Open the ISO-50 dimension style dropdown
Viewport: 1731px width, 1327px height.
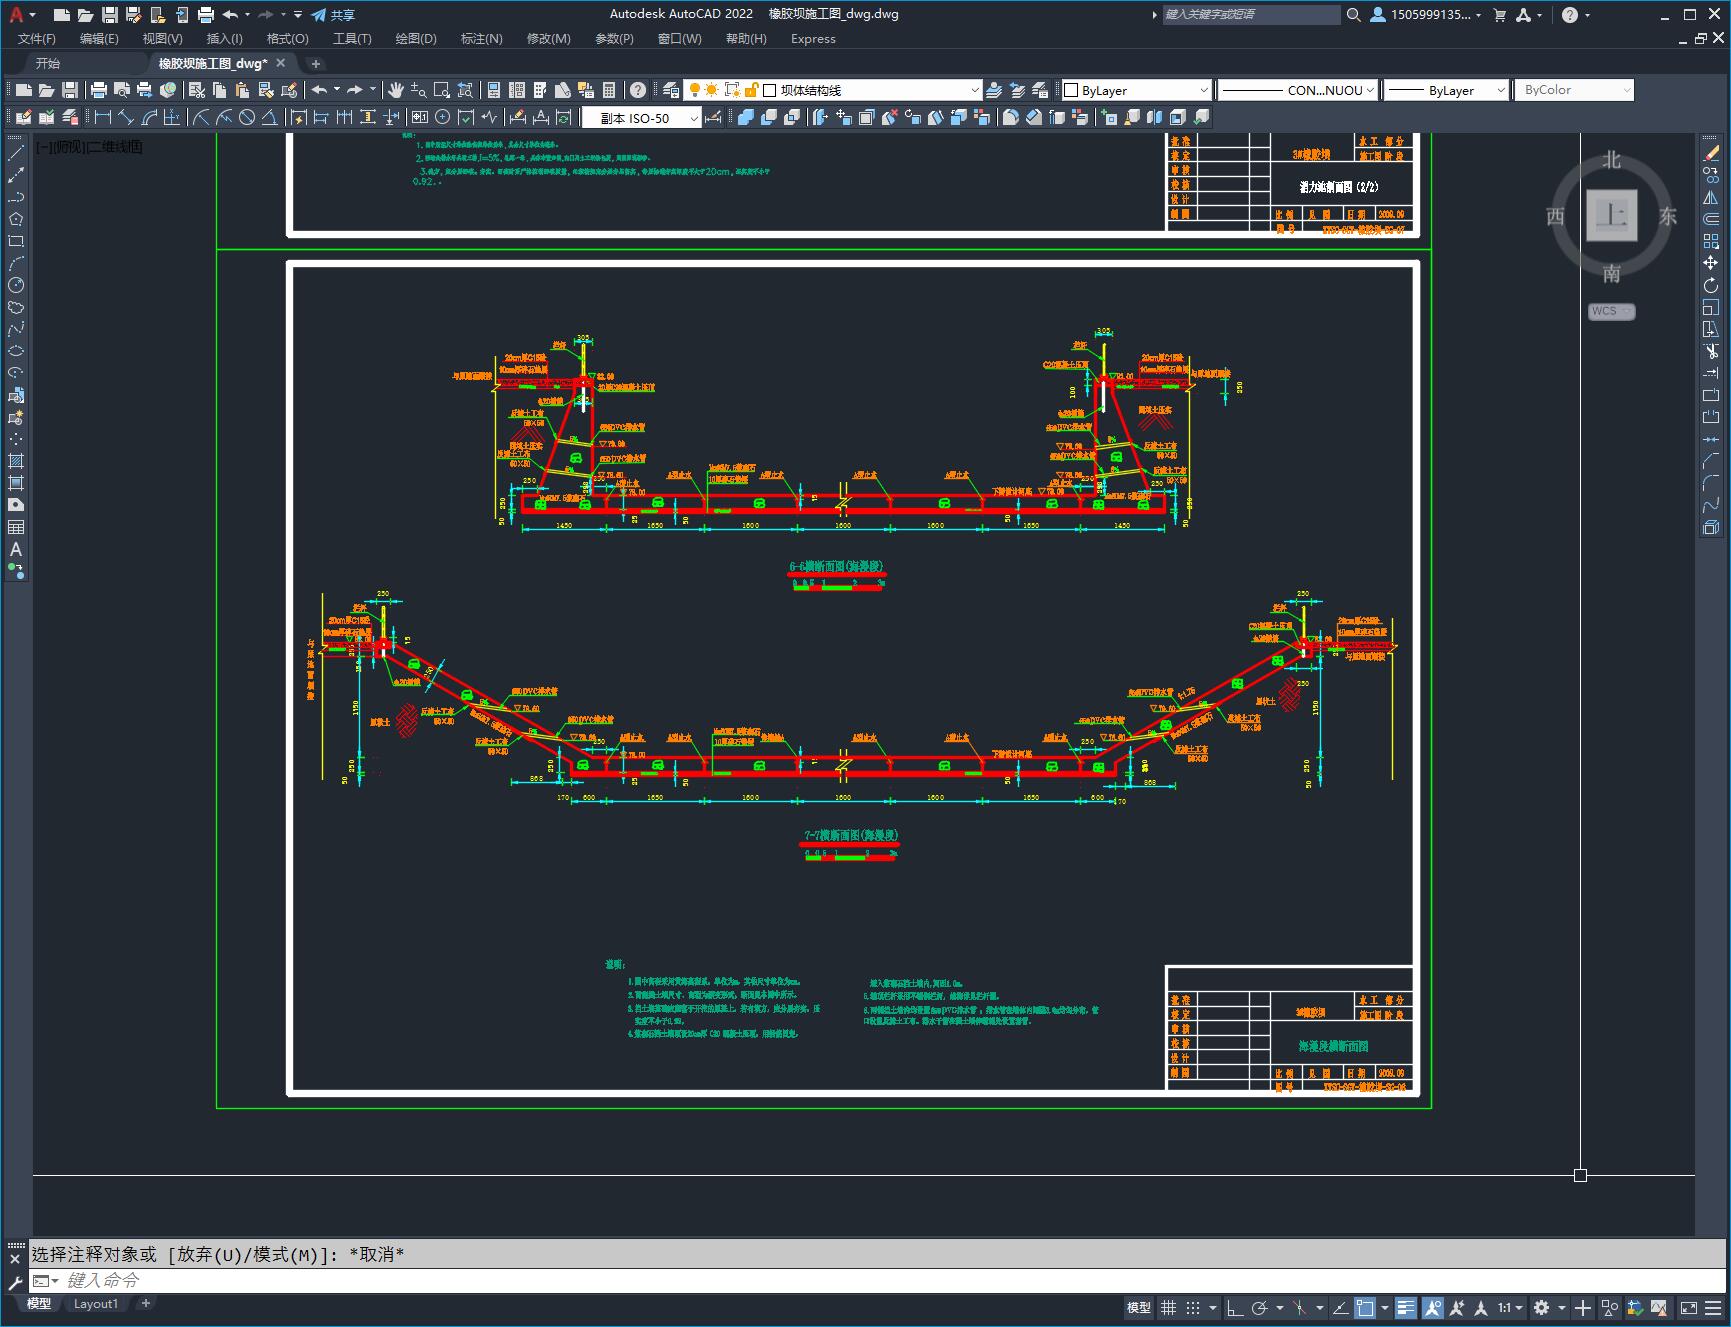point(694,118)
